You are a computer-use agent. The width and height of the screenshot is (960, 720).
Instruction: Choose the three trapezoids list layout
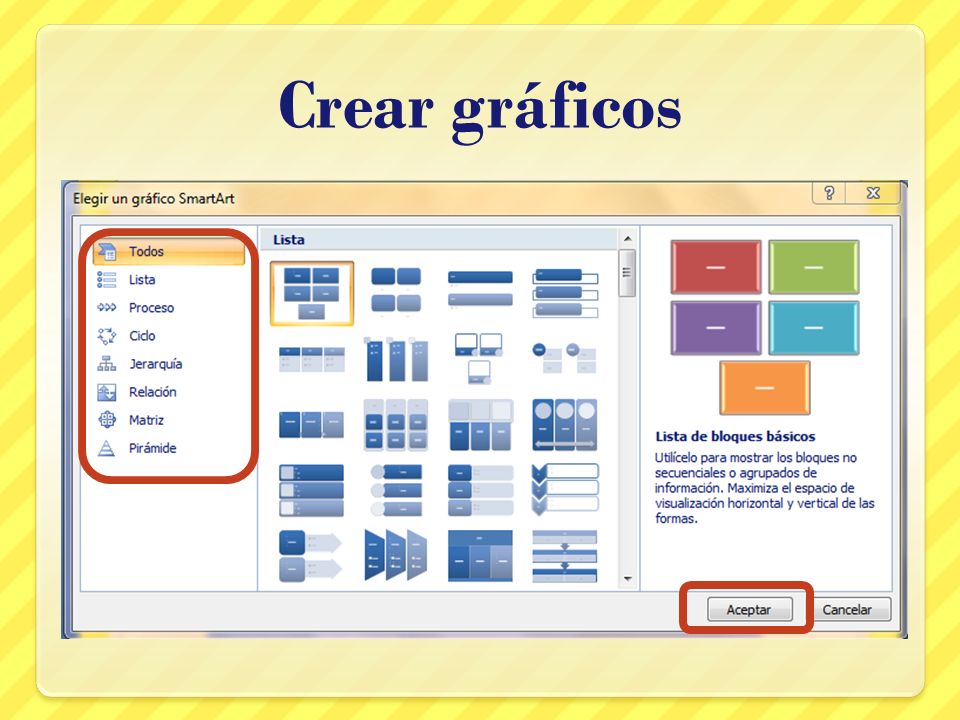click(x=396, y=555)
